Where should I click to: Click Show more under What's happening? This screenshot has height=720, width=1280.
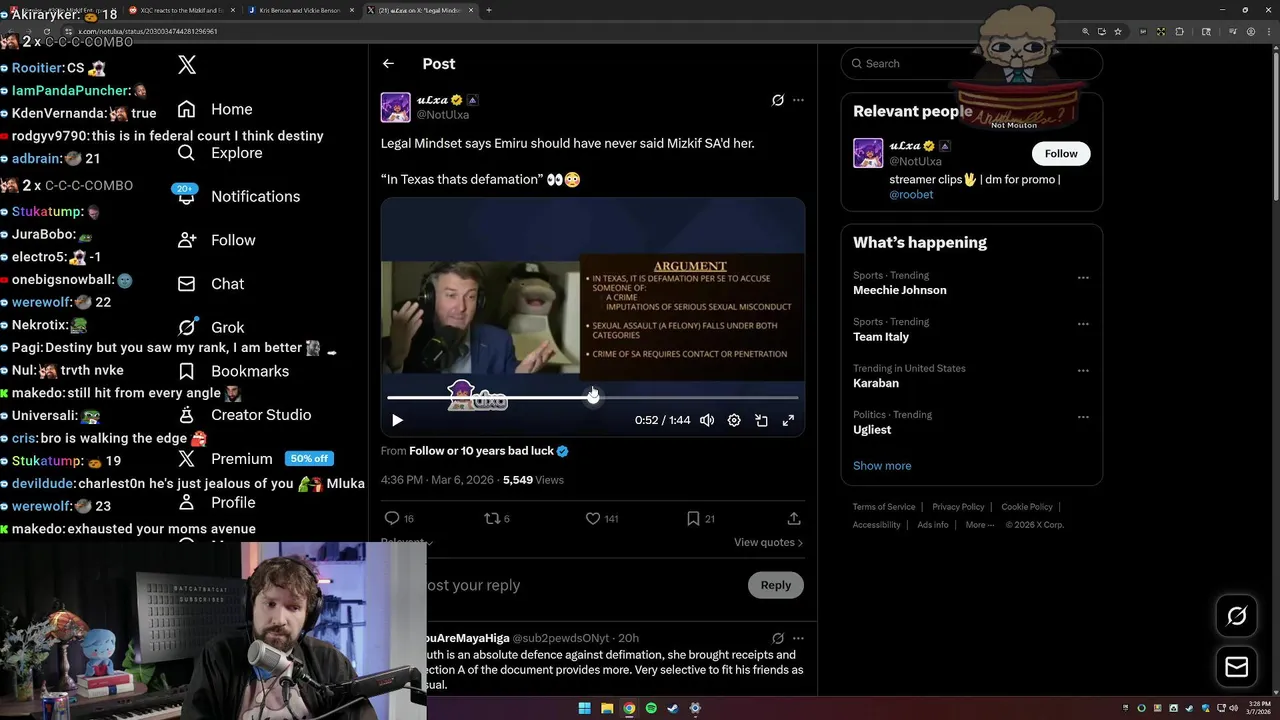[x=882, y=466]
